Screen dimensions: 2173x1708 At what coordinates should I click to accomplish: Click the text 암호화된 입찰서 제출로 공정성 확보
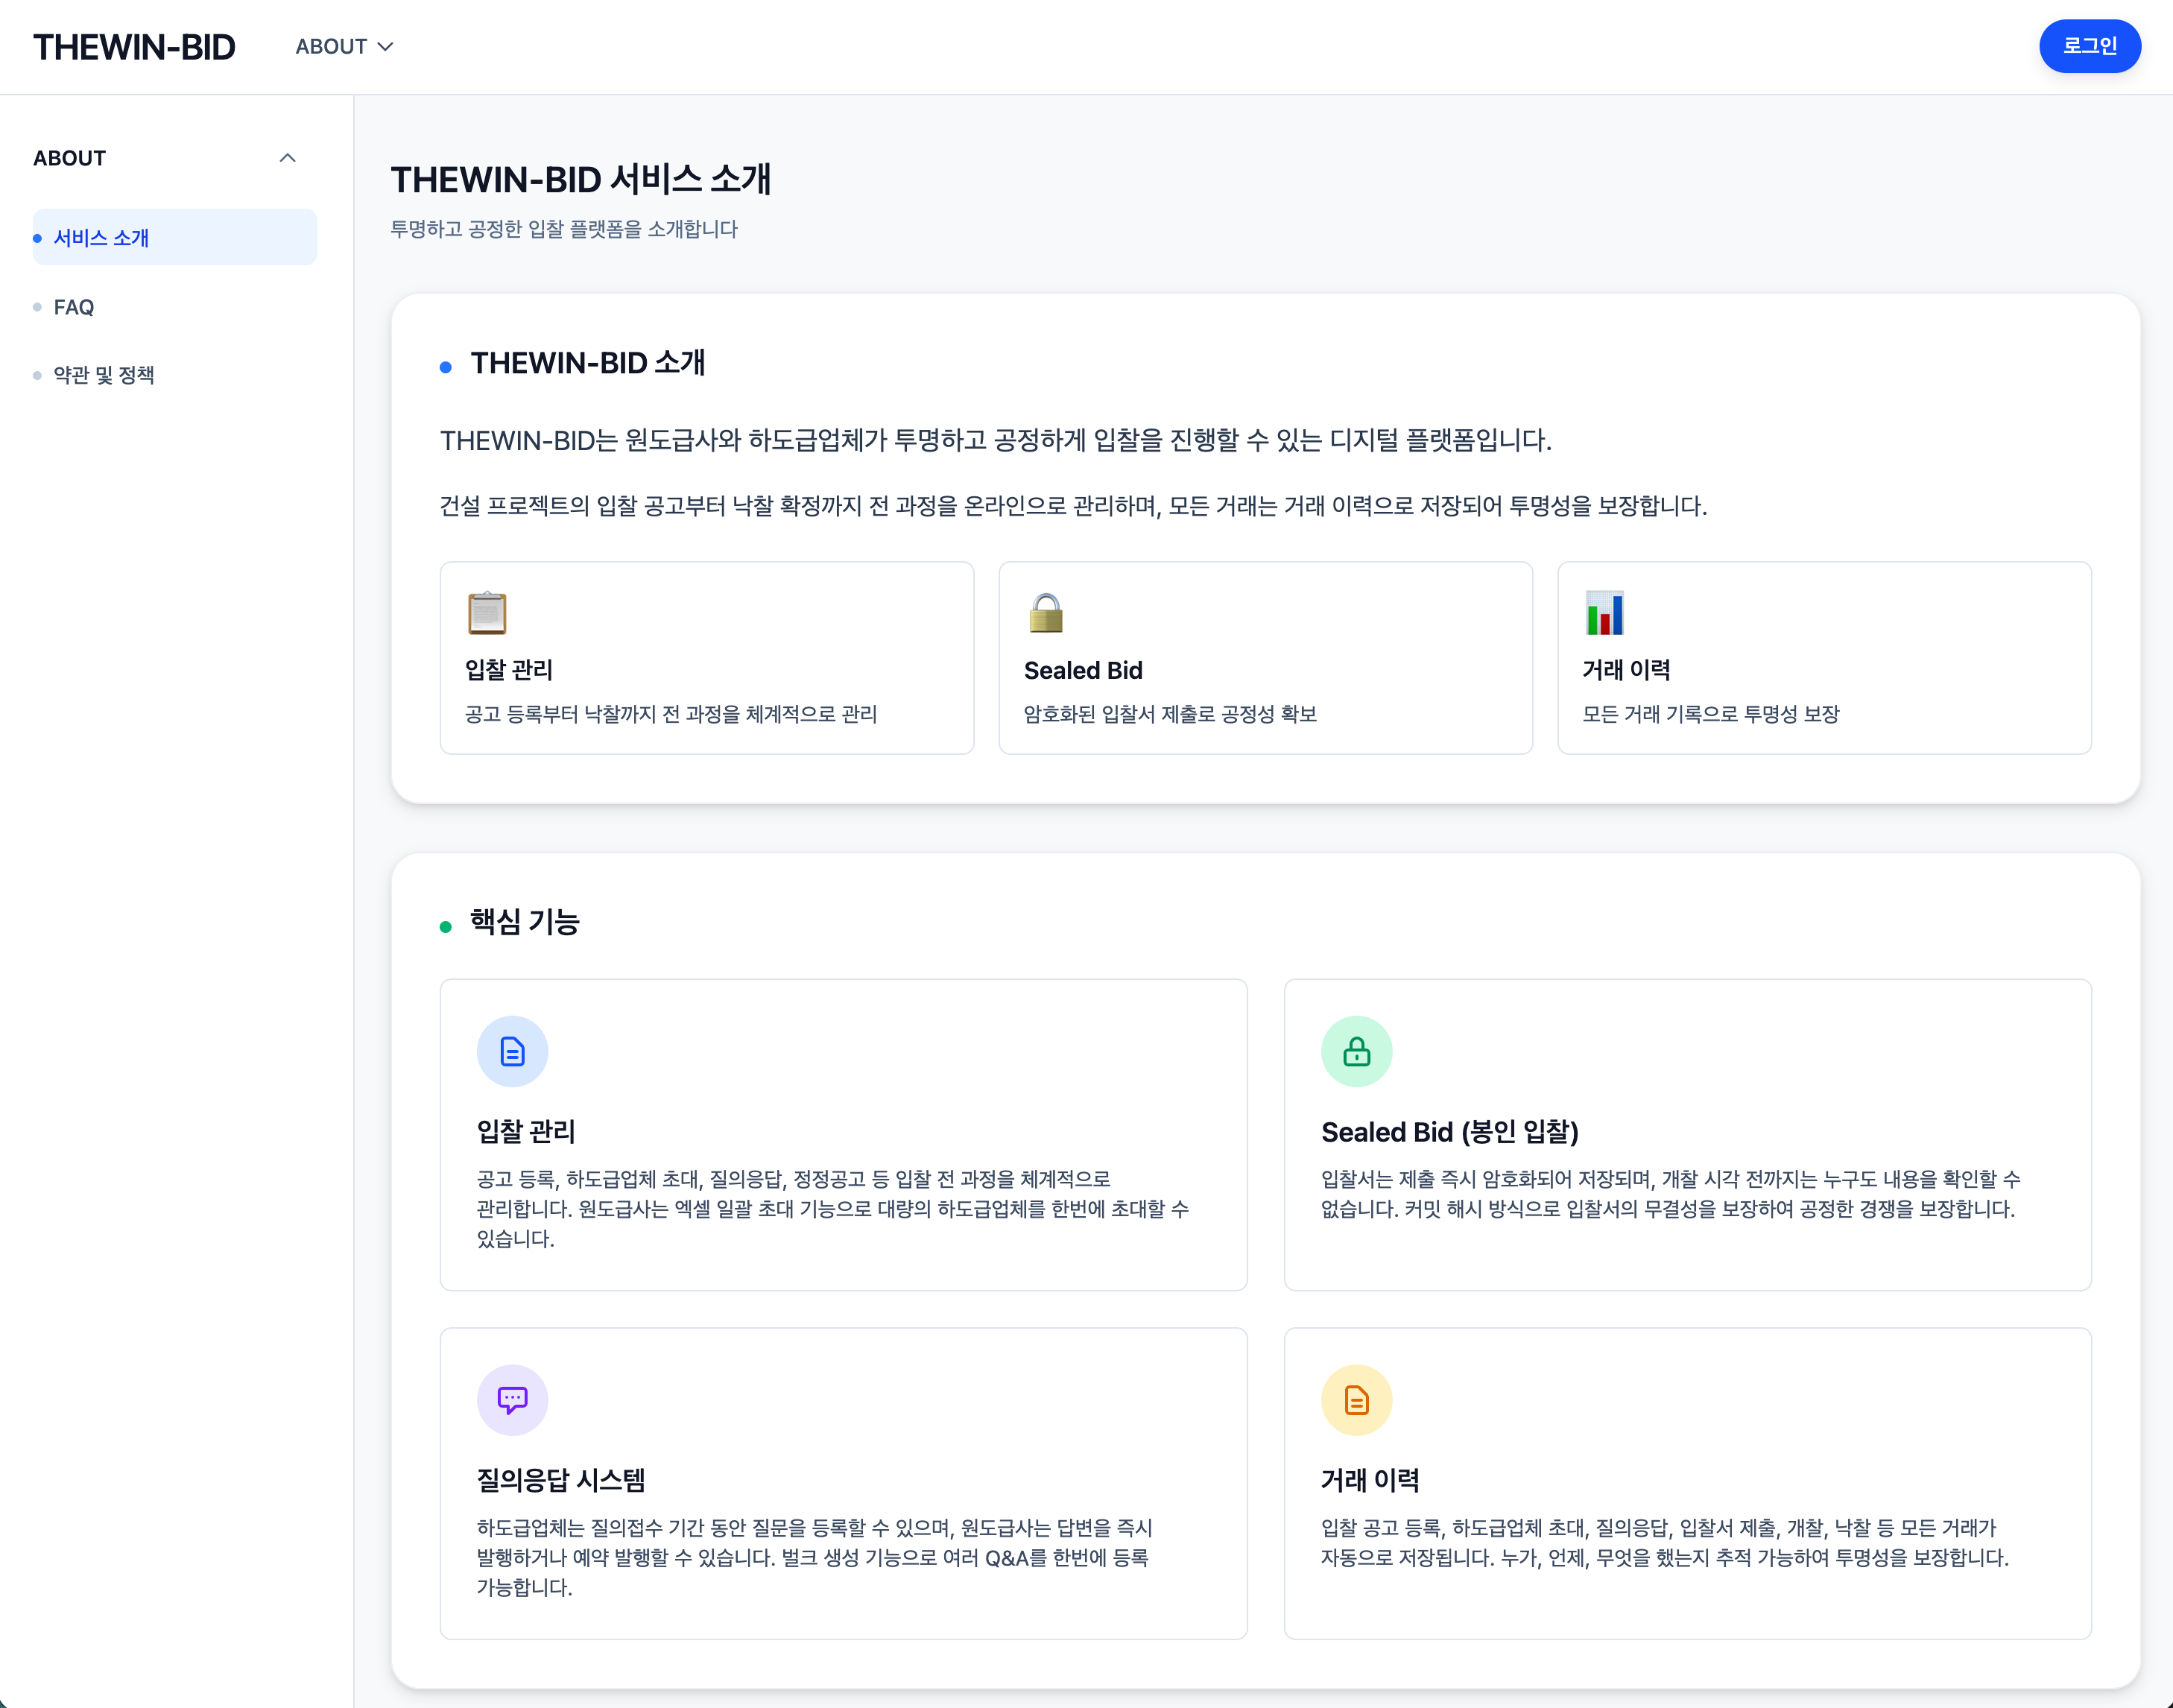coord(1170,714)
